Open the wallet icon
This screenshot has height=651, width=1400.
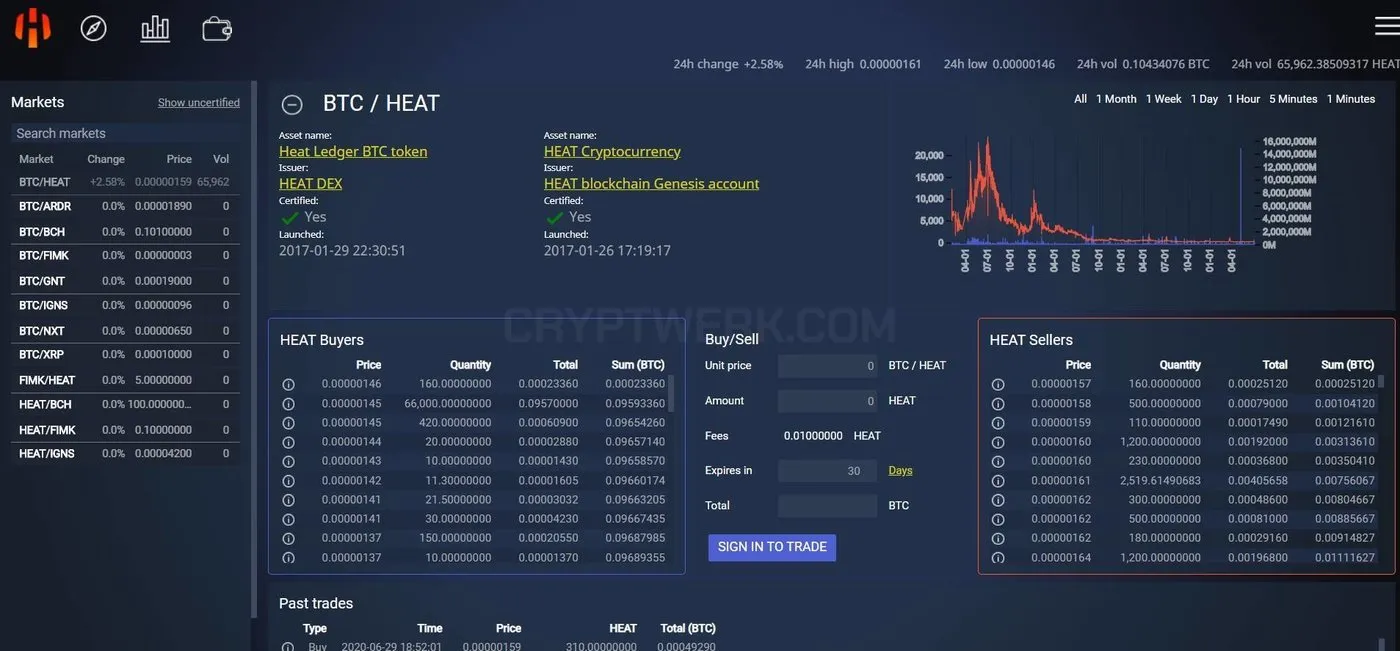217,28
